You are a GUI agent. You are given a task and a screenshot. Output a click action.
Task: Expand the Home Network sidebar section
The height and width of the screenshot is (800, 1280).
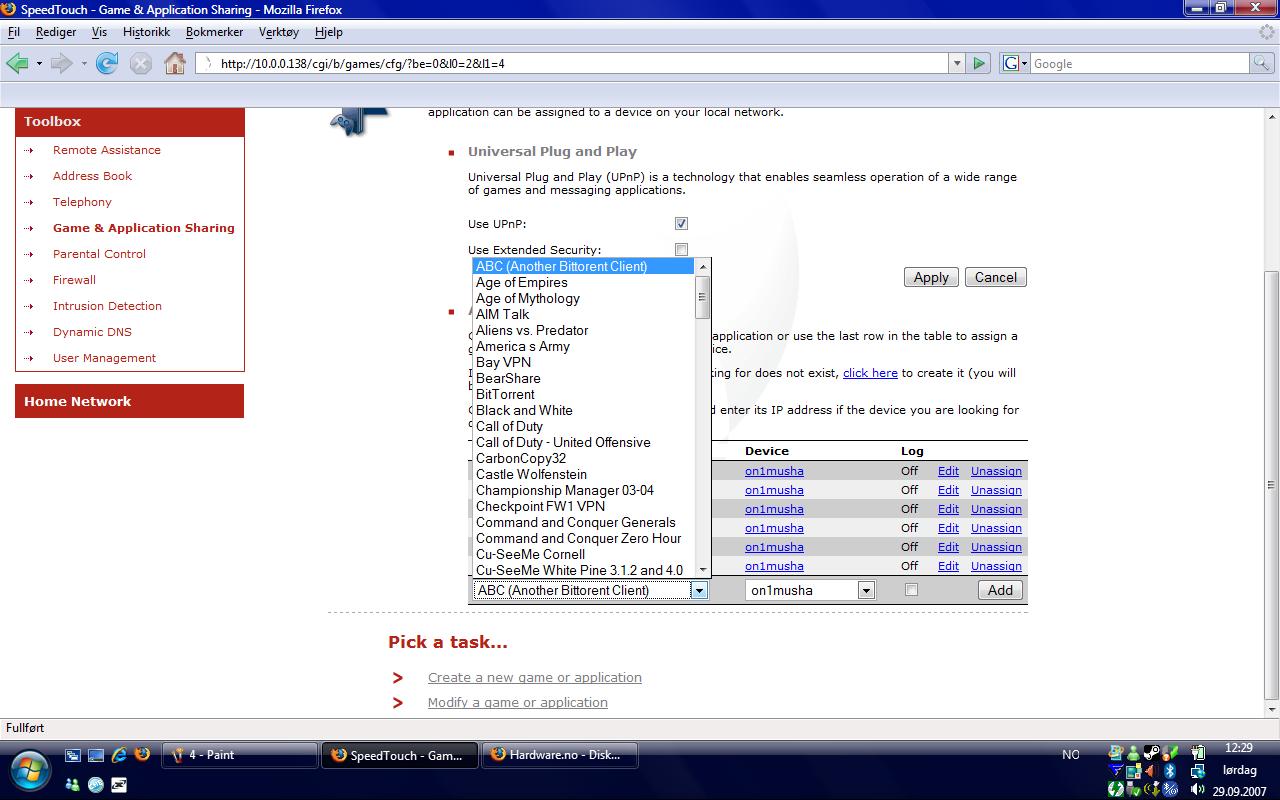pos(129,402)
